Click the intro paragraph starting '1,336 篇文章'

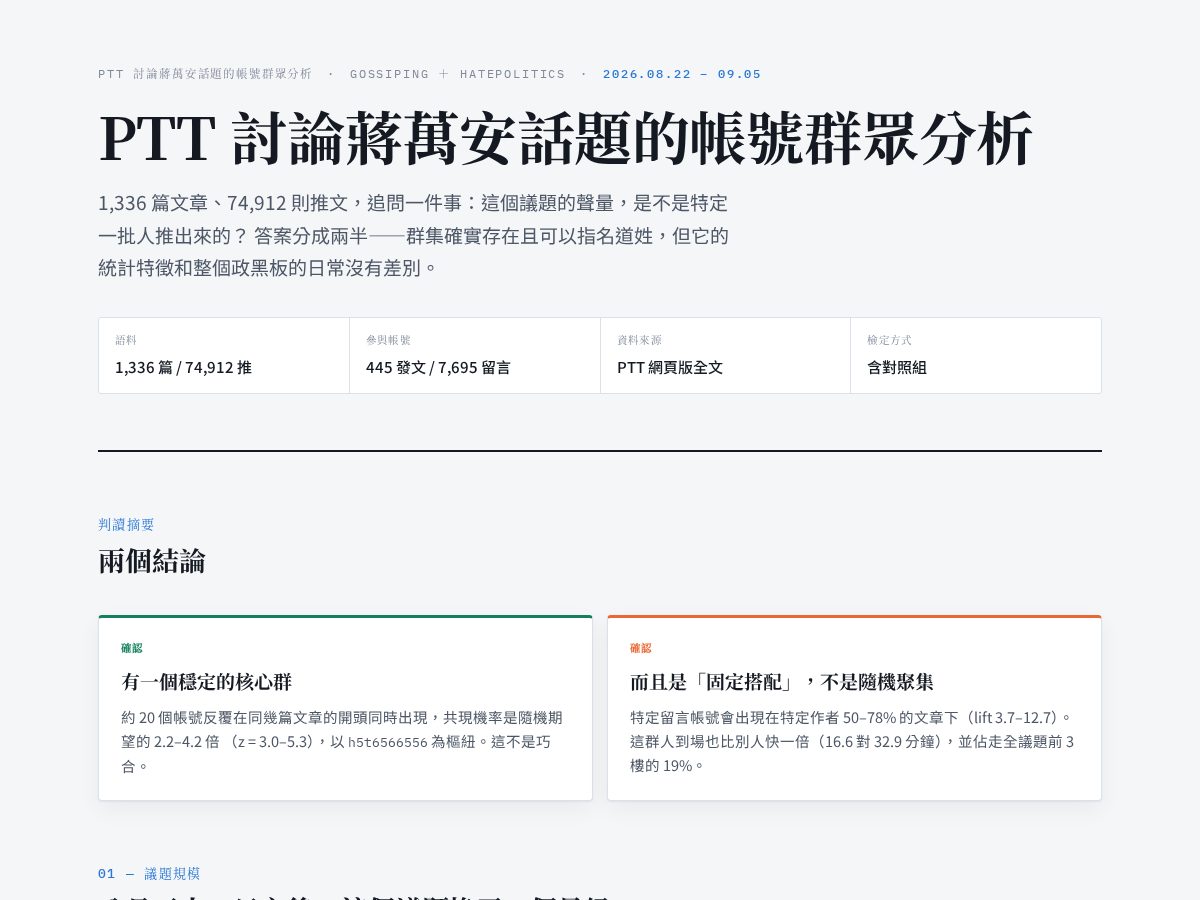coord(414,235)
